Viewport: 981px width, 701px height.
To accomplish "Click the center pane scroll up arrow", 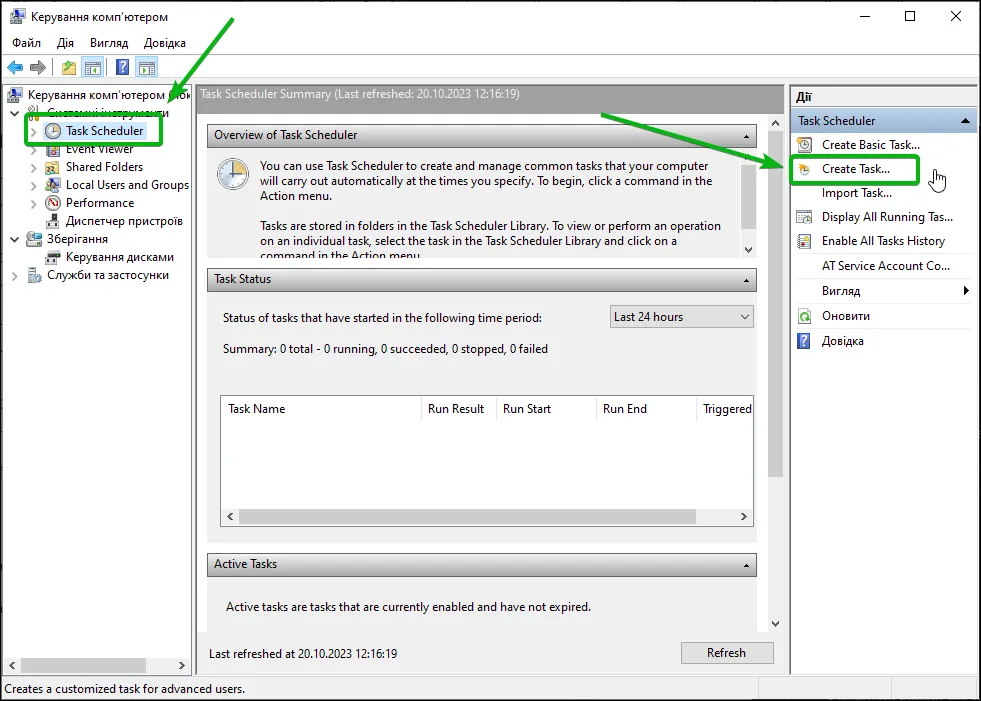I will pyautogui.click(x=776, y=123).
